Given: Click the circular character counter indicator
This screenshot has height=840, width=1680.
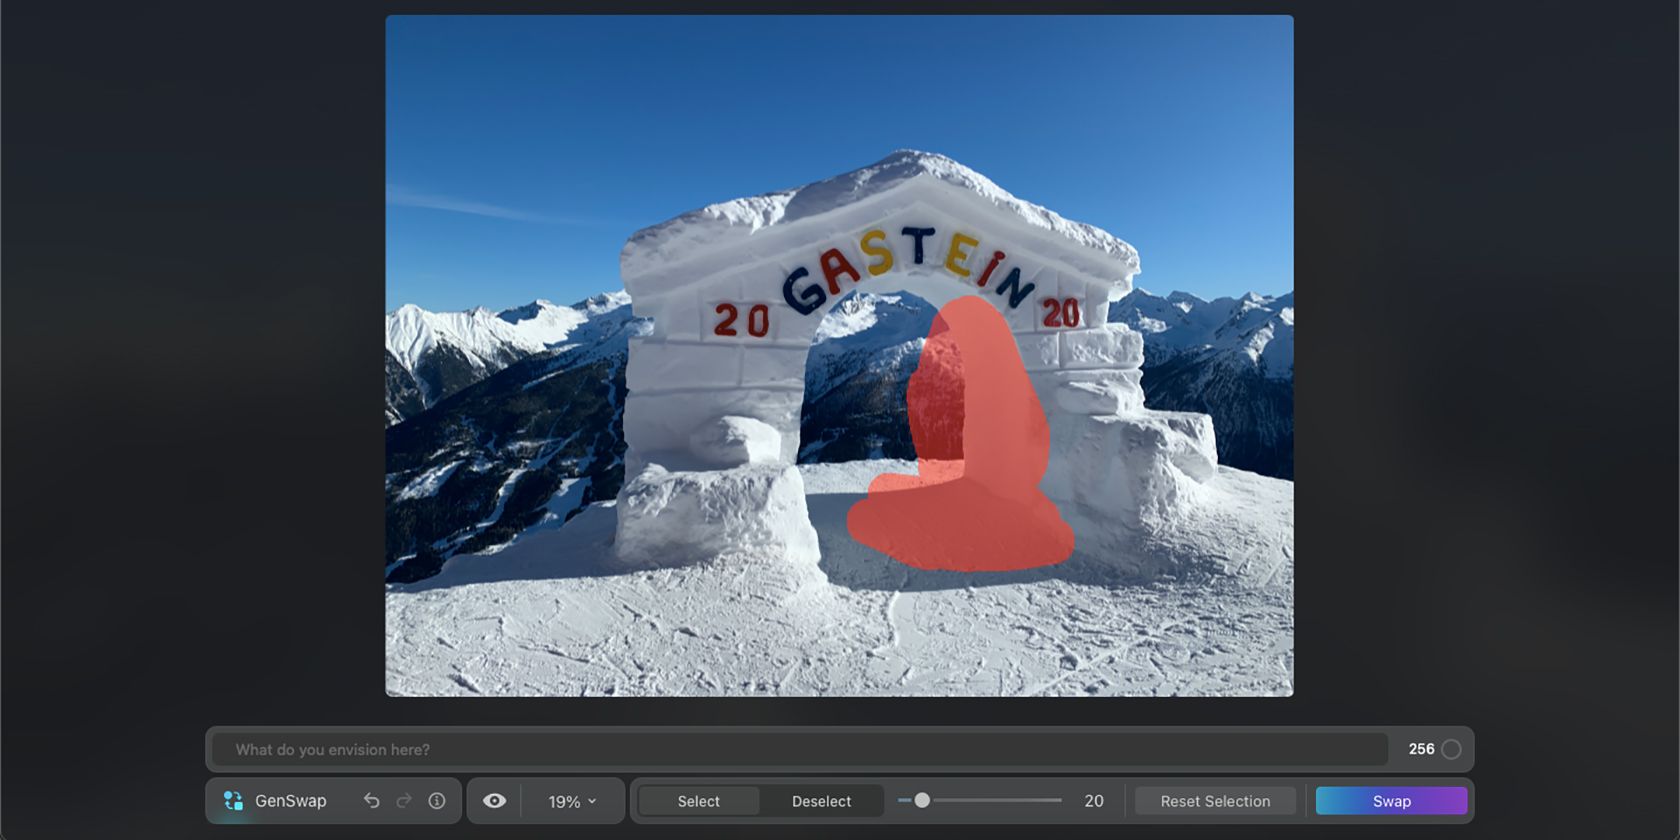Looking at the screenshot, I should [x=1452, y=749].
